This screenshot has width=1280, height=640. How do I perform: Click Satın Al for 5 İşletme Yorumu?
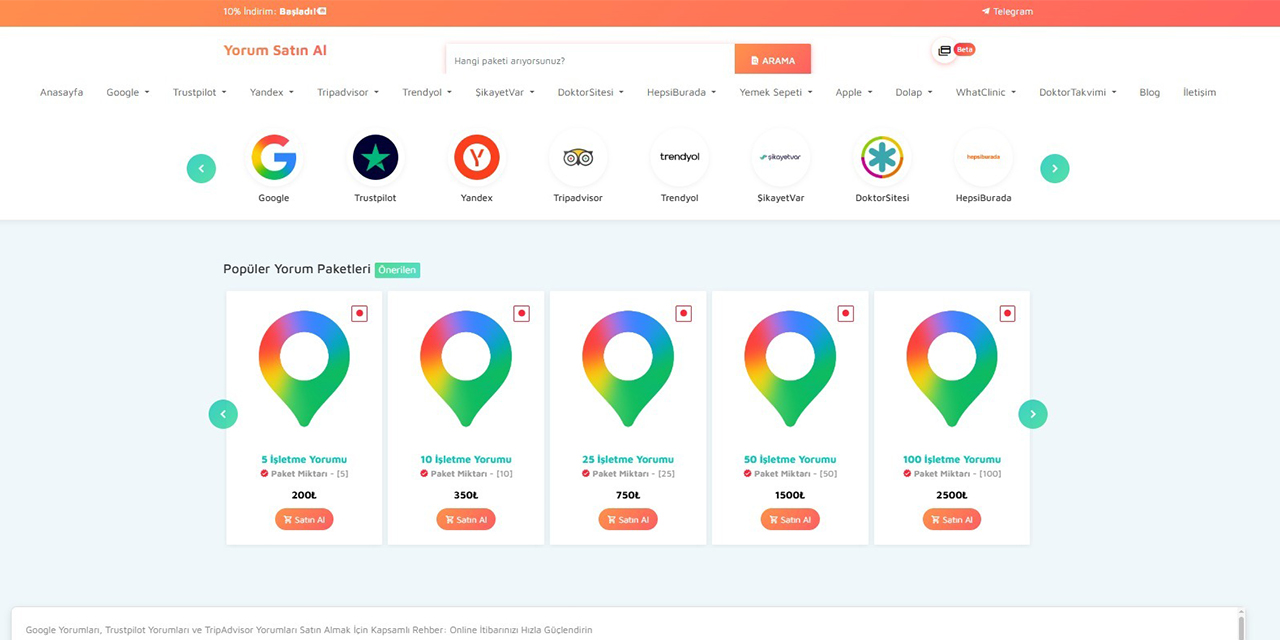click(304, 520)
